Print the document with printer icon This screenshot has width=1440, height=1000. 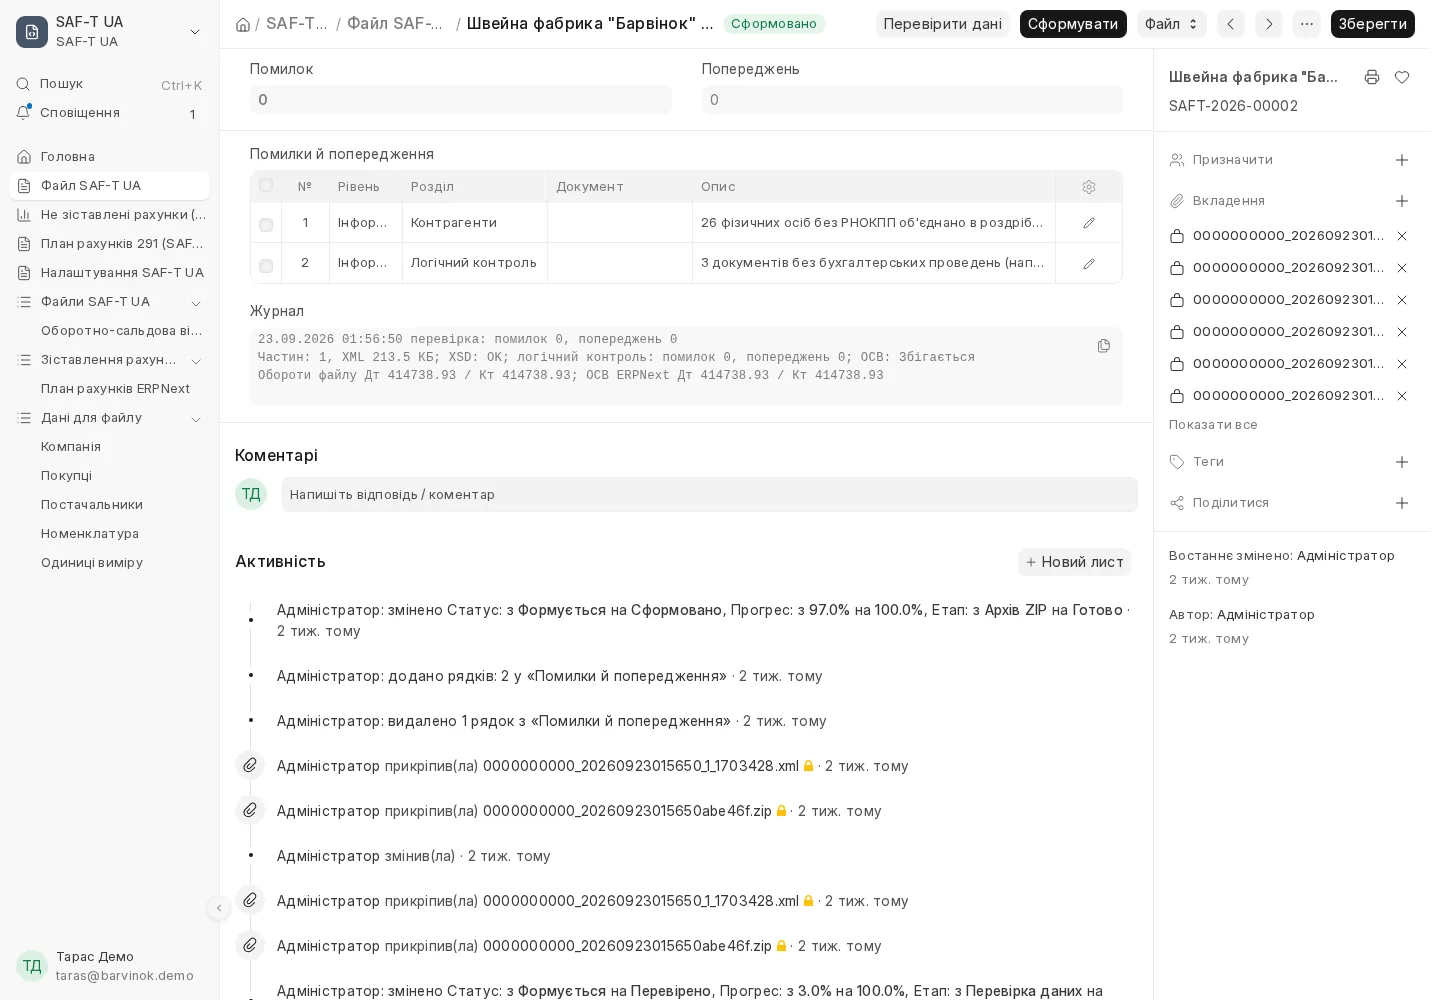click(1372, 77)
